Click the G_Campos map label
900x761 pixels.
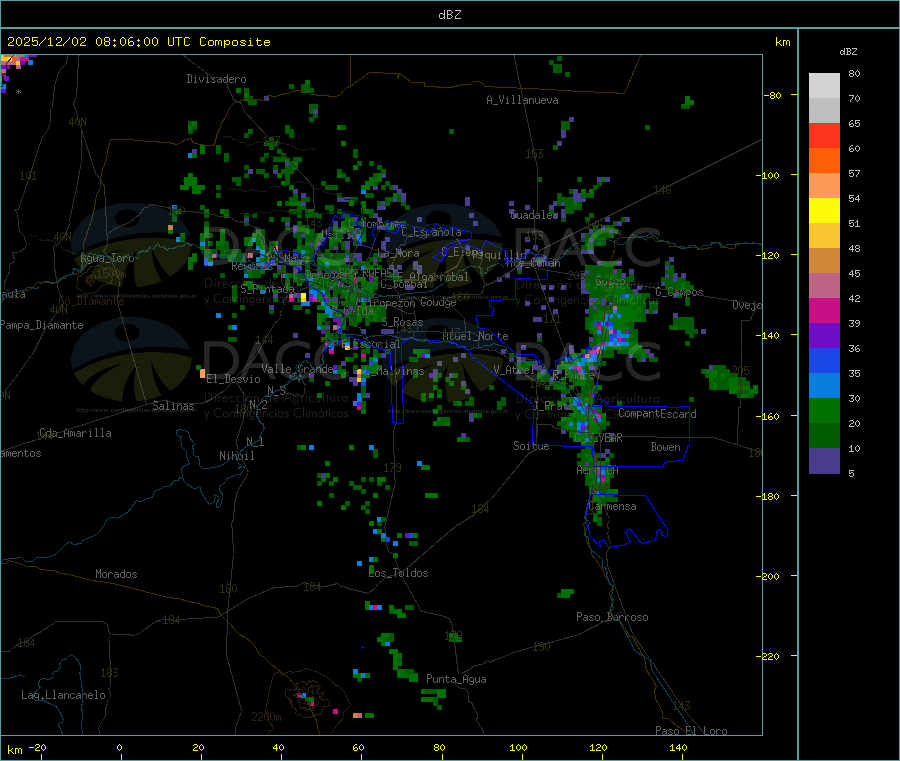[680, 292]
